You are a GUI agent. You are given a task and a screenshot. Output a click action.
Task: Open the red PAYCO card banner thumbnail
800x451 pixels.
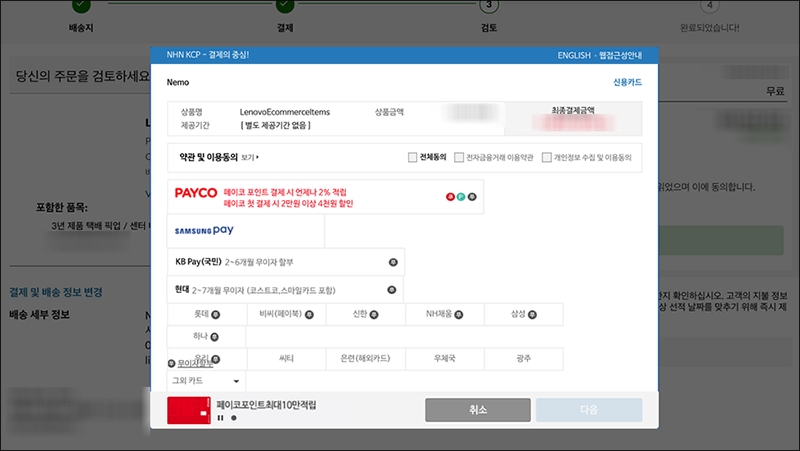coord(189,410)
